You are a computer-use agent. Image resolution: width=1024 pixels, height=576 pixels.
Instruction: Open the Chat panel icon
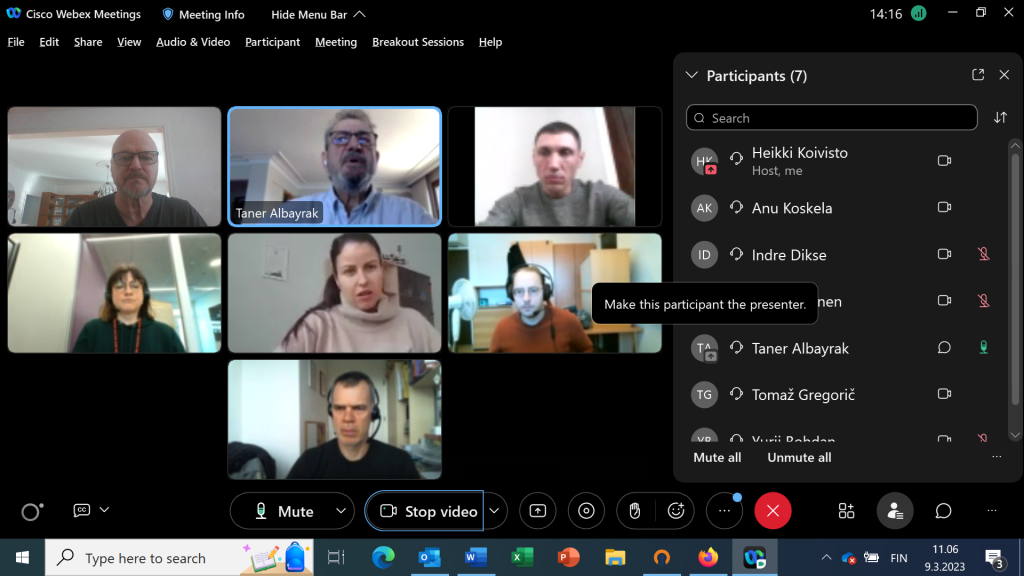[943, 511]
